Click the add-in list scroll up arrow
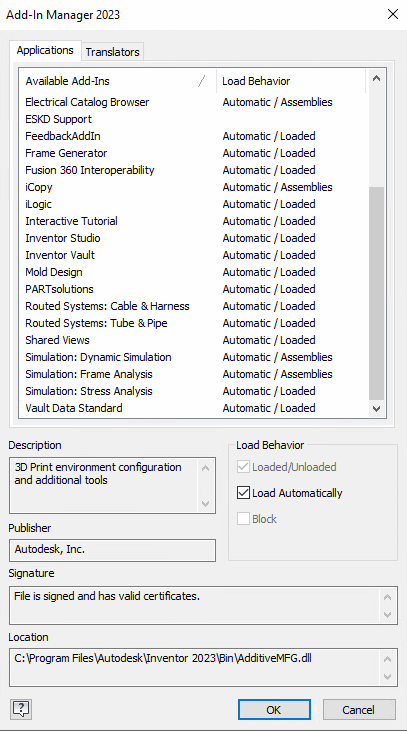407x733 pixels. pyautogui.click(x=376, y=79)
